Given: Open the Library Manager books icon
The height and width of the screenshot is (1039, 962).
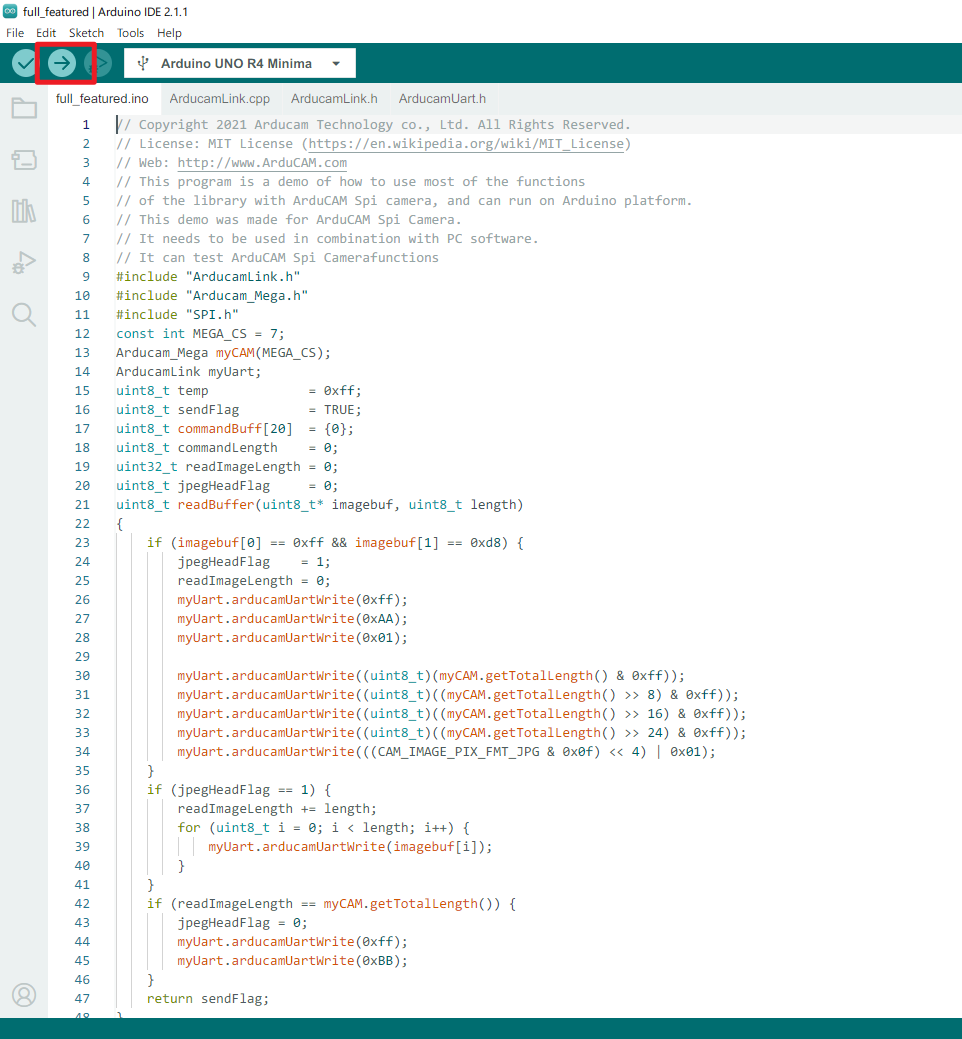Looking at the screenshot, I should coord(24,211).
